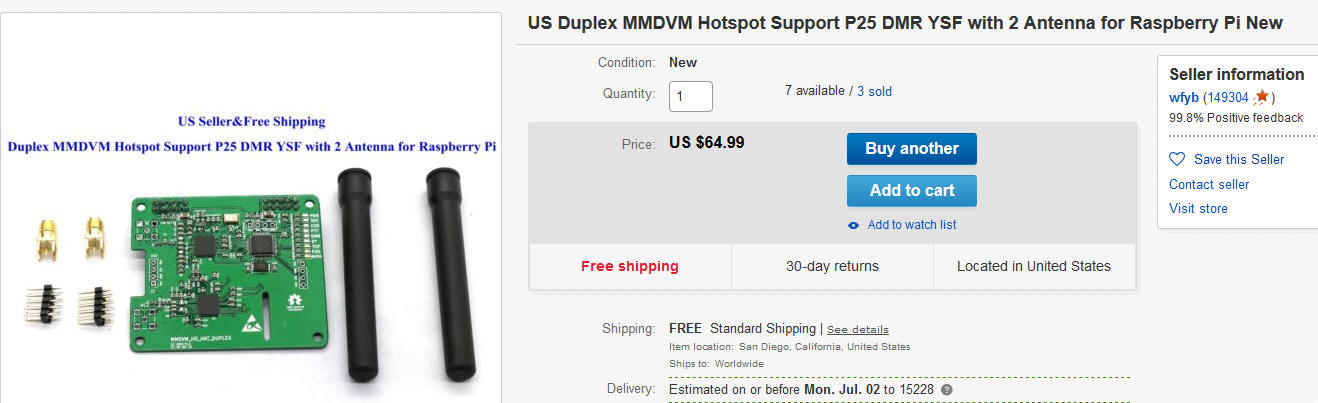This screenshot has width=1318, height=403.
Task: Open the Visit store link
Action: 1198,208
